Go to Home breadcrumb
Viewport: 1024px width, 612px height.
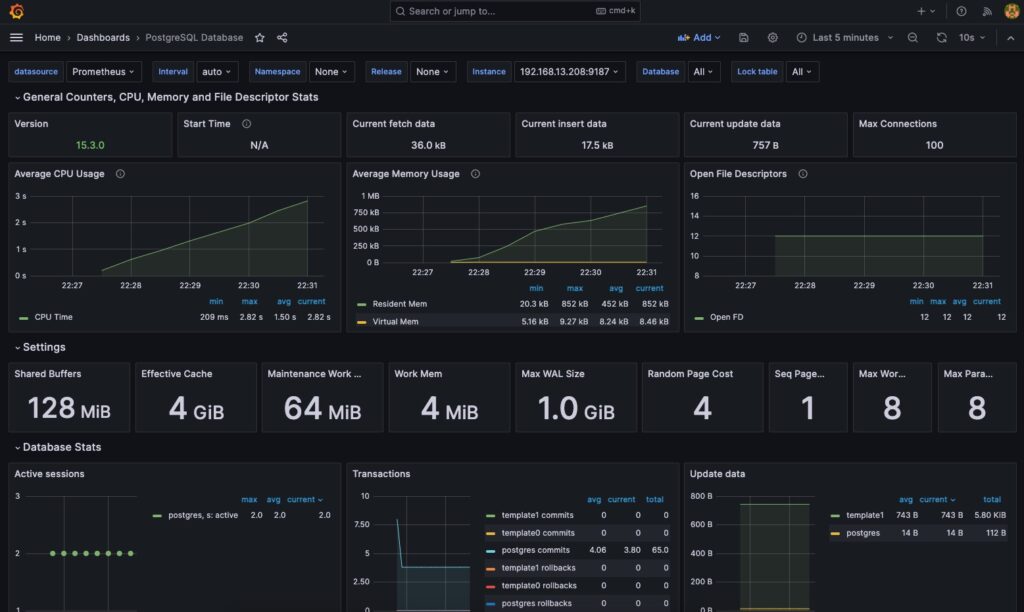(48, 38)
